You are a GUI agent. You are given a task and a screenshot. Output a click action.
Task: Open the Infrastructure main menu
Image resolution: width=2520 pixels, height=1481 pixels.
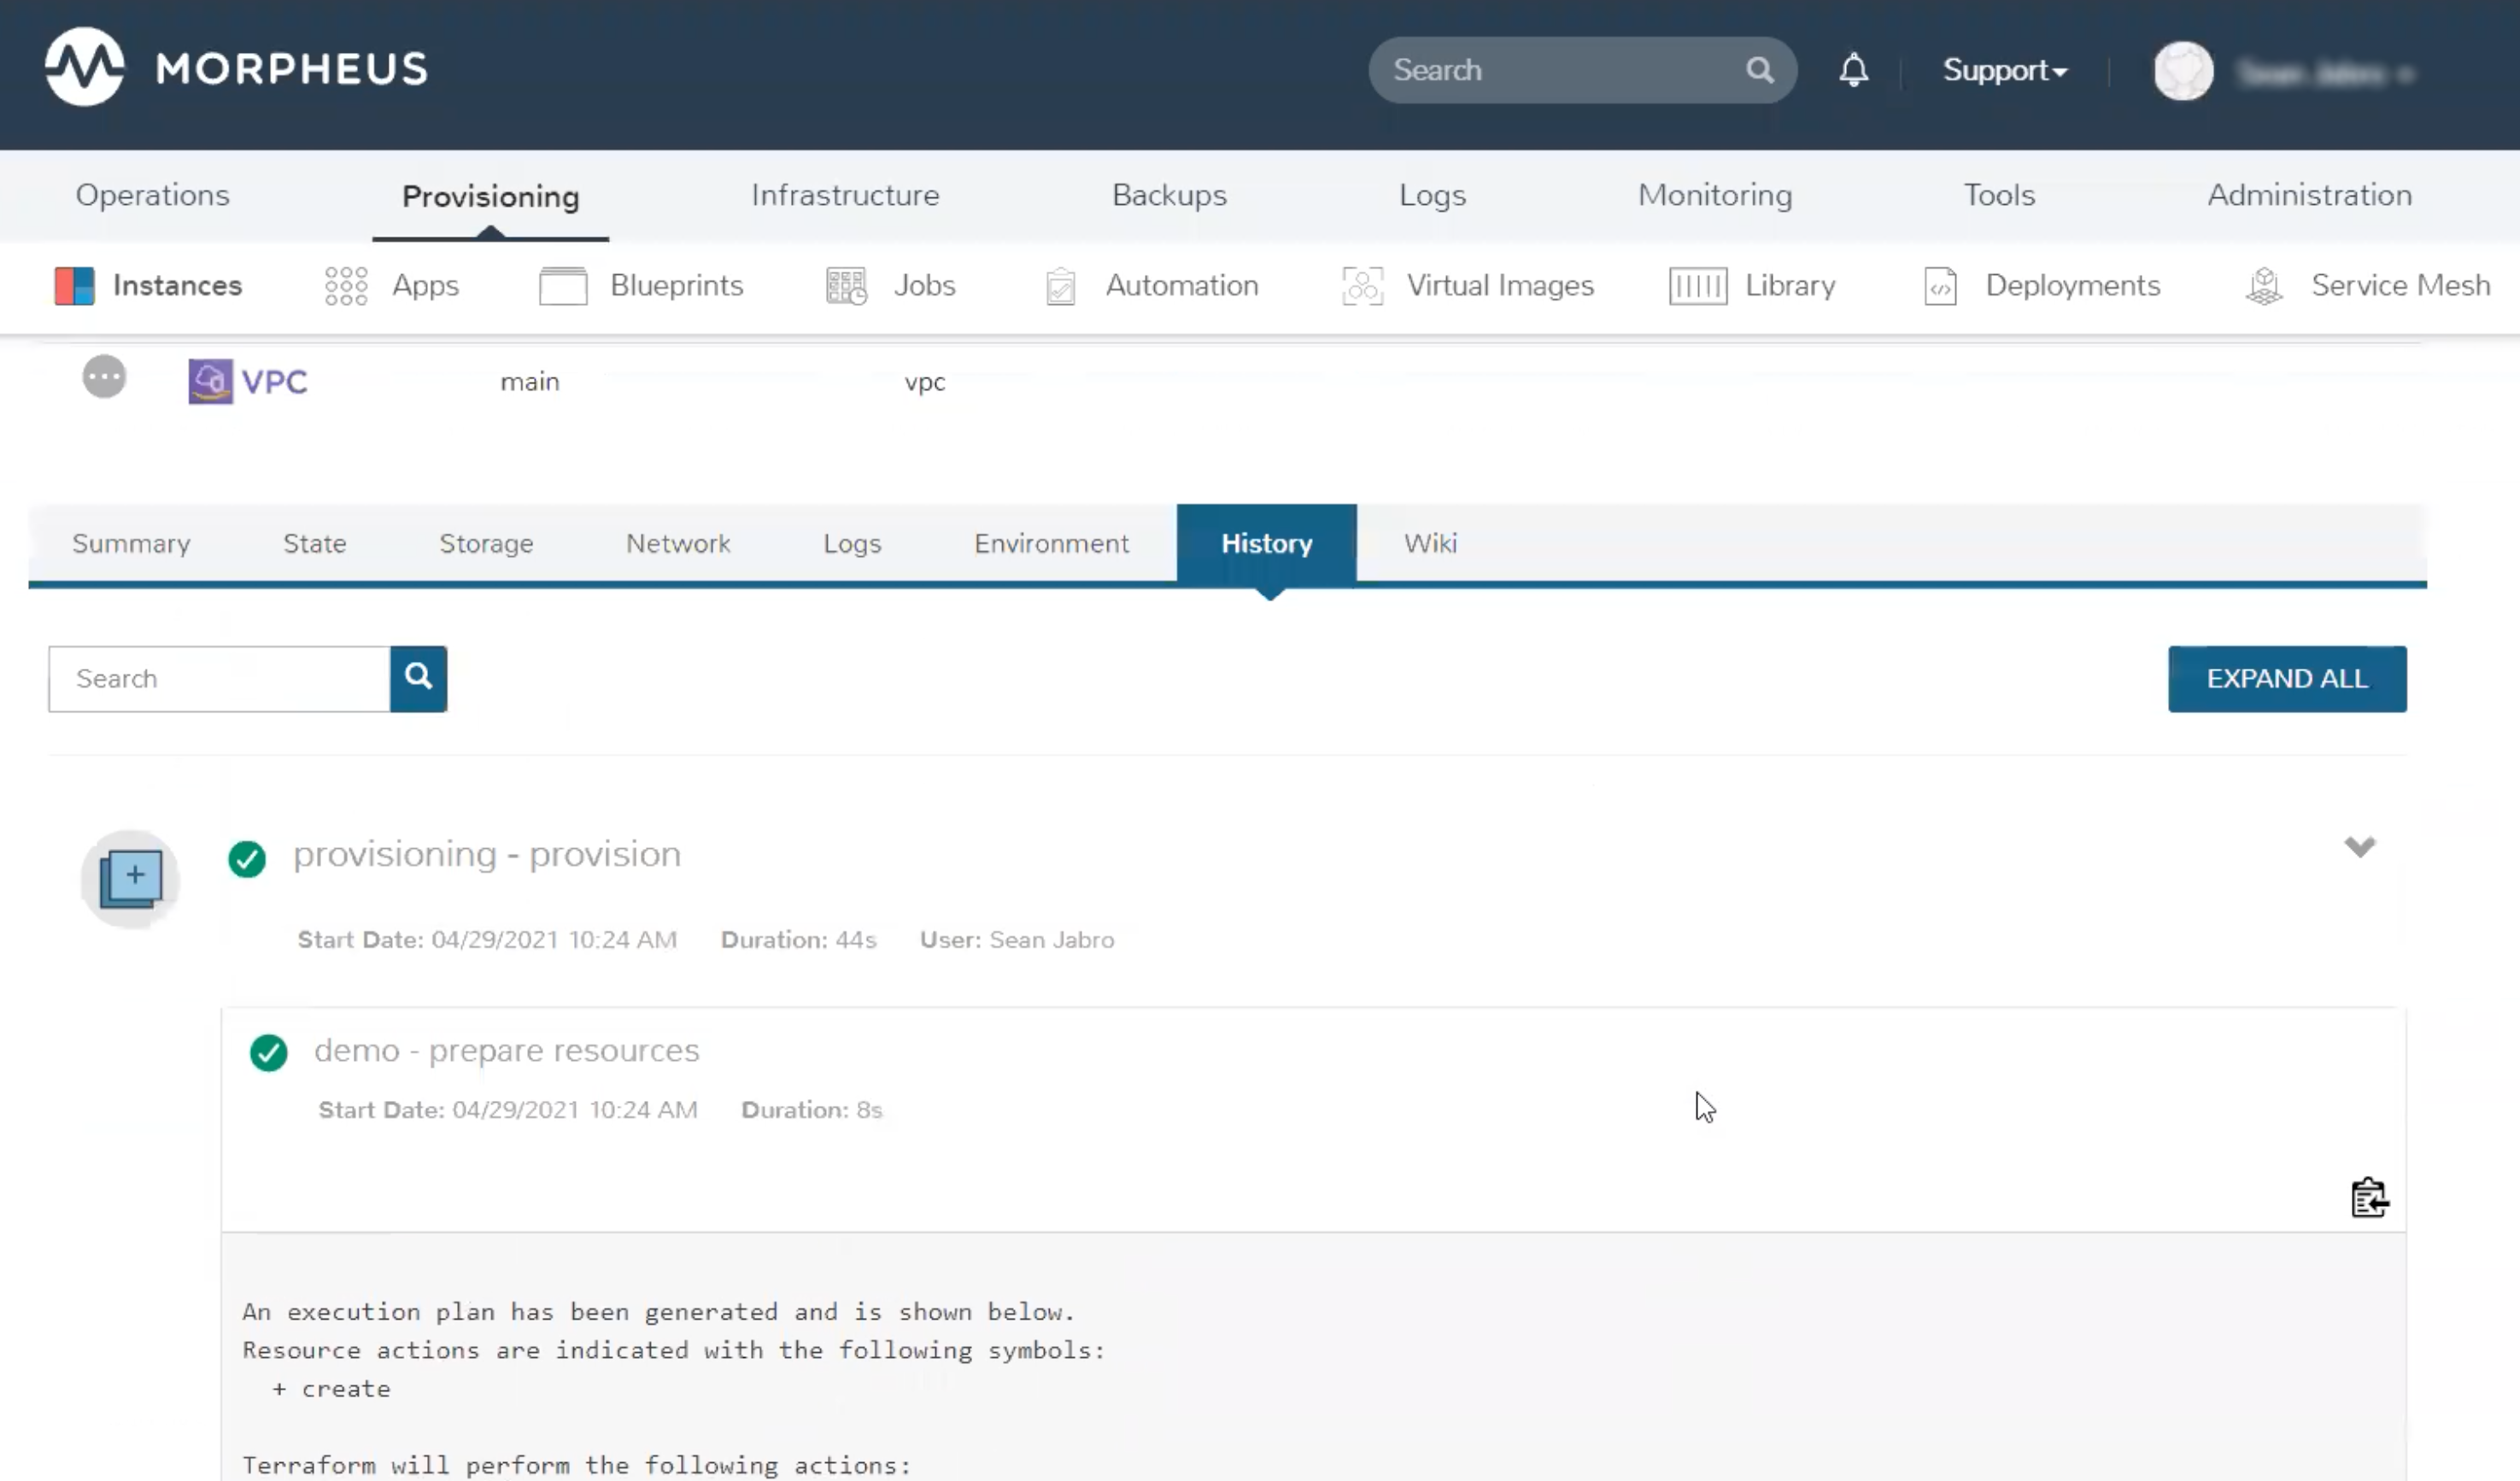tap(845, 195)
